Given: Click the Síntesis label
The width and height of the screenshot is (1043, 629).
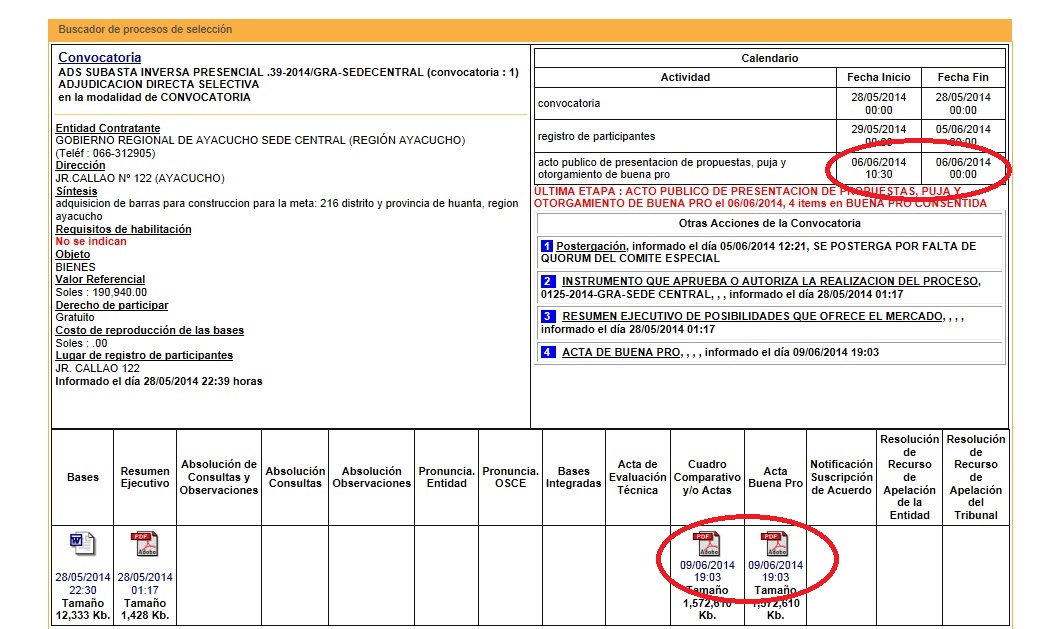Looking at the screenshot, I should point(76,191).
